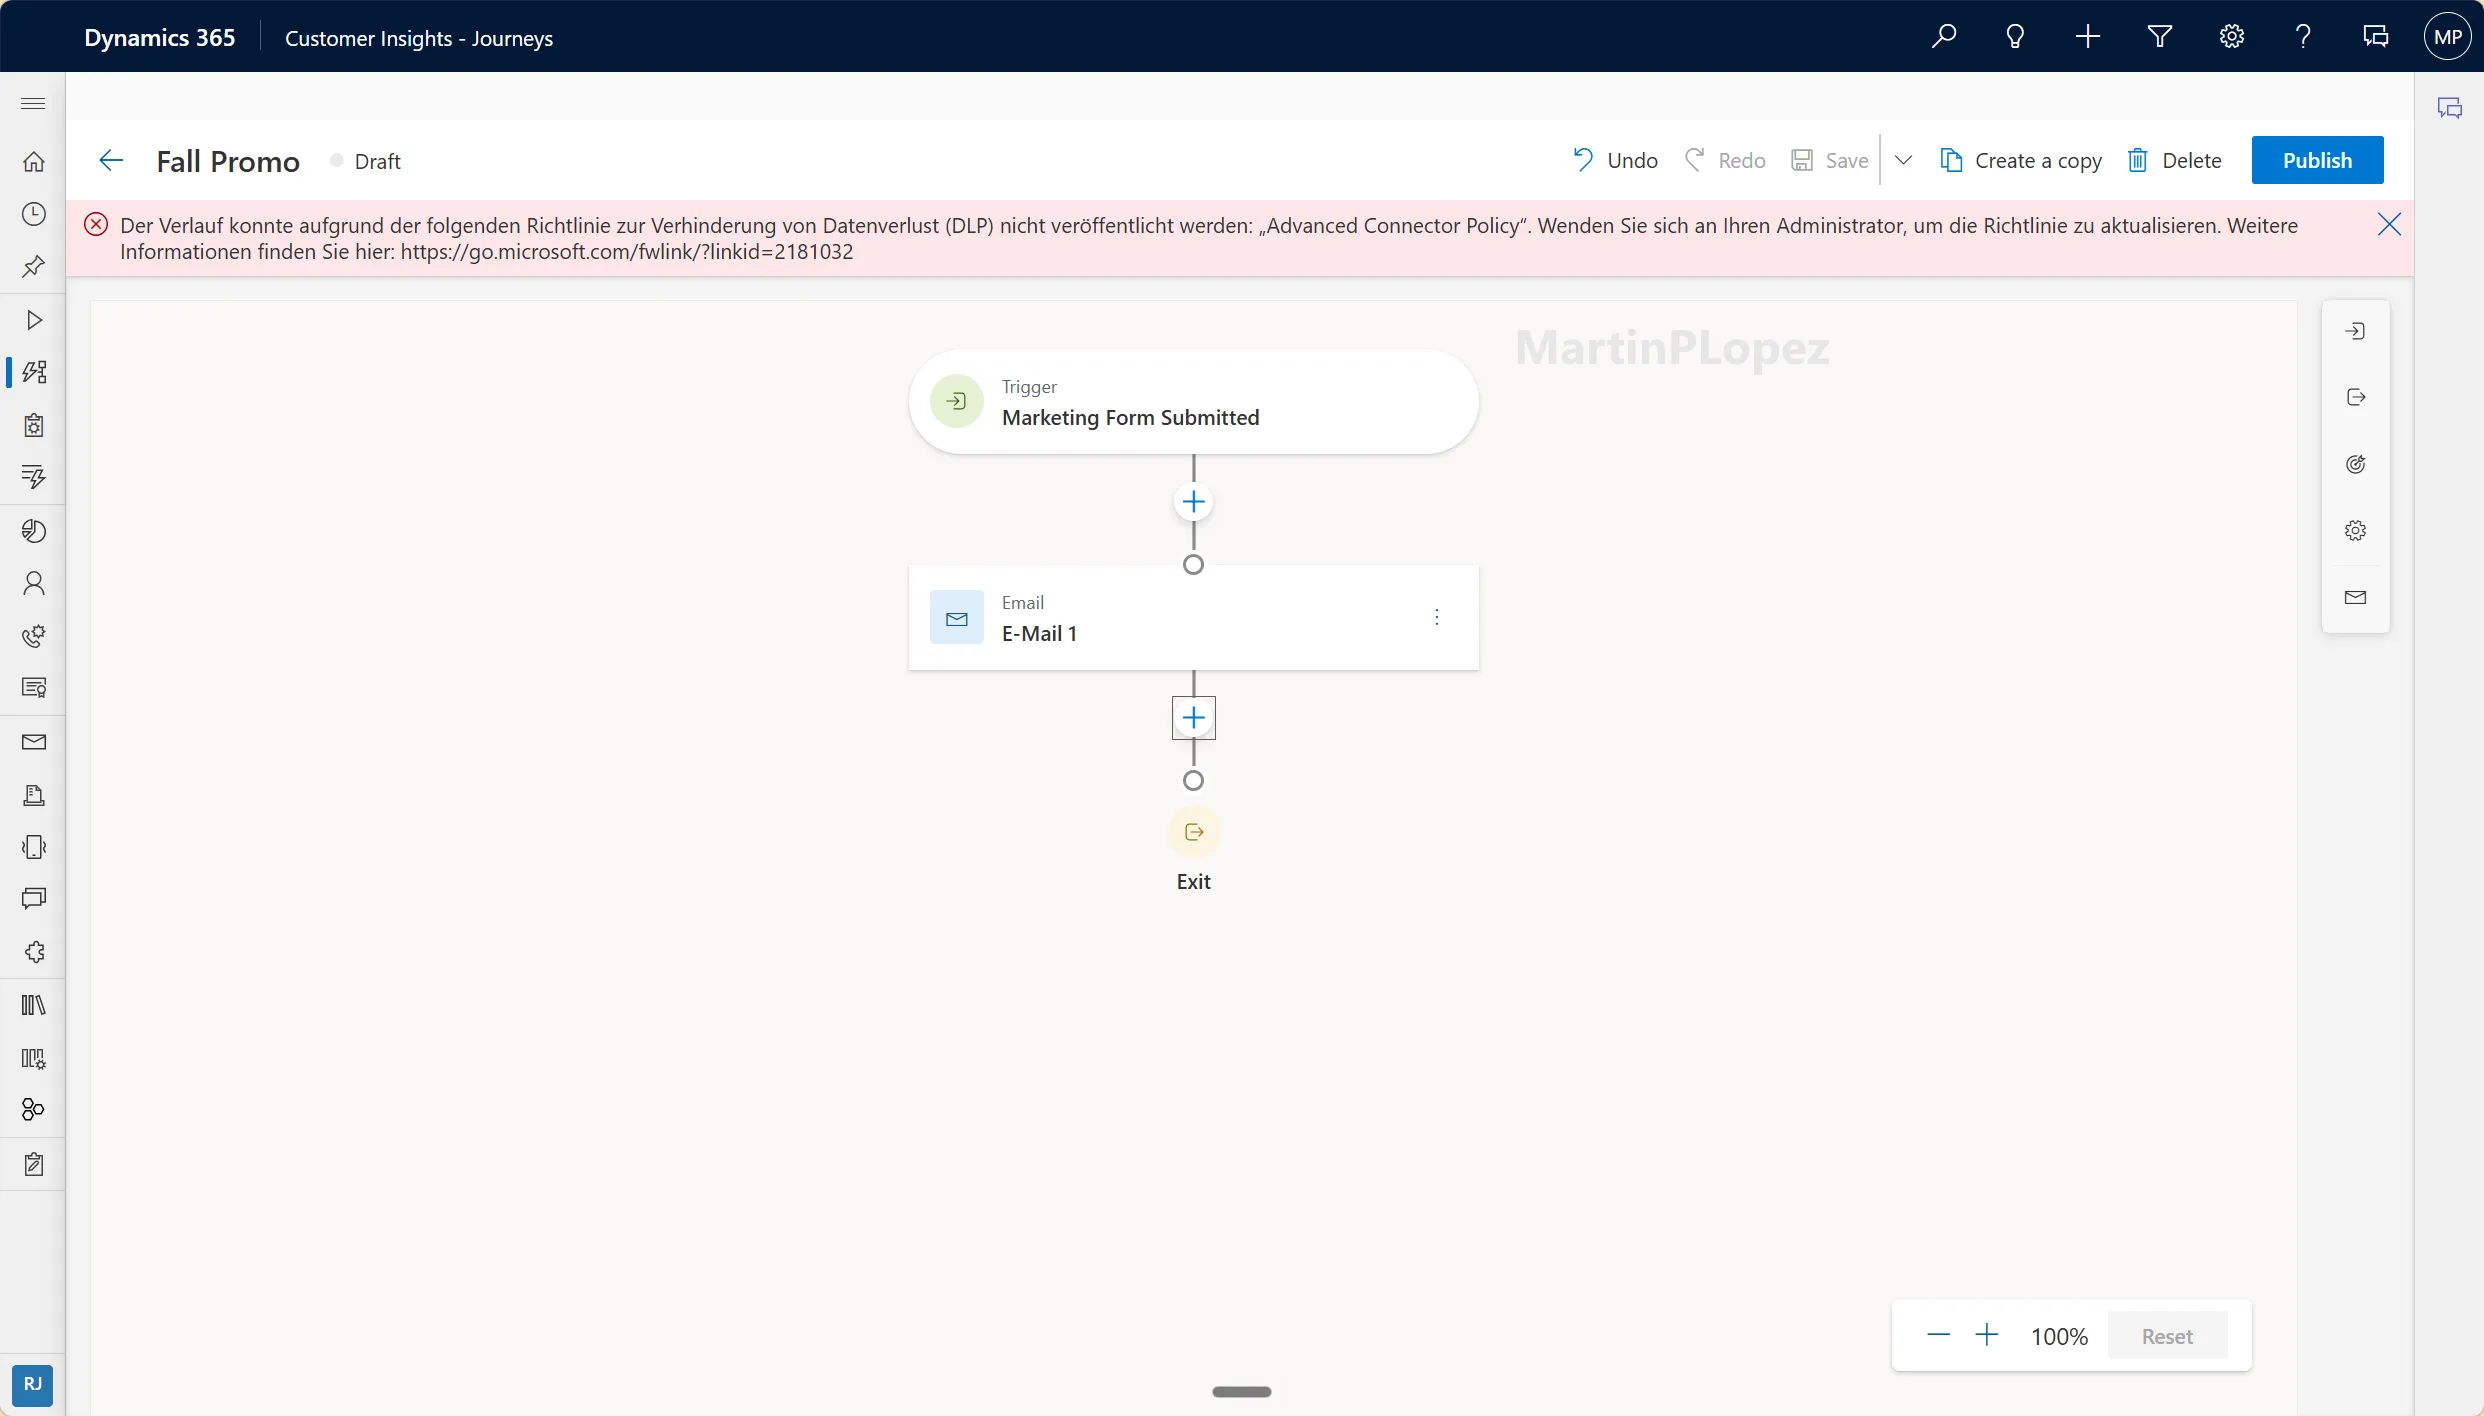
Task: Open the MP account avatar
Action: coord(2447,37)
